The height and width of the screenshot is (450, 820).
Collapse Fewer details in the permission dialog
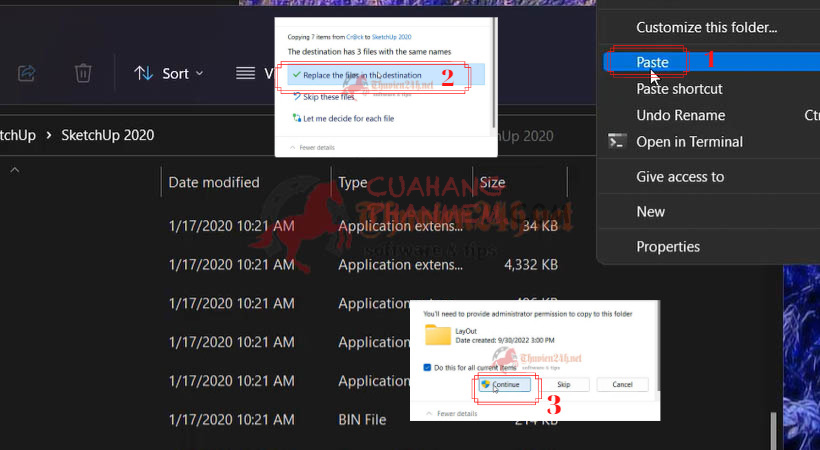click(451, 413)
